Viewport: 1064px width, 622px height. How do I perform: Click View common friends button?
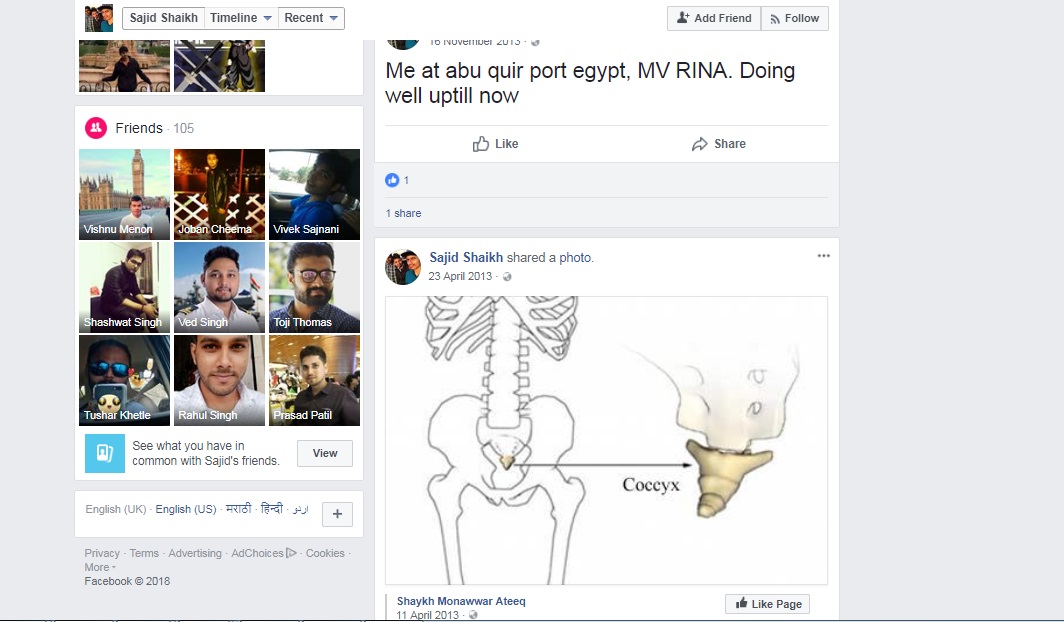click(324, 453)
